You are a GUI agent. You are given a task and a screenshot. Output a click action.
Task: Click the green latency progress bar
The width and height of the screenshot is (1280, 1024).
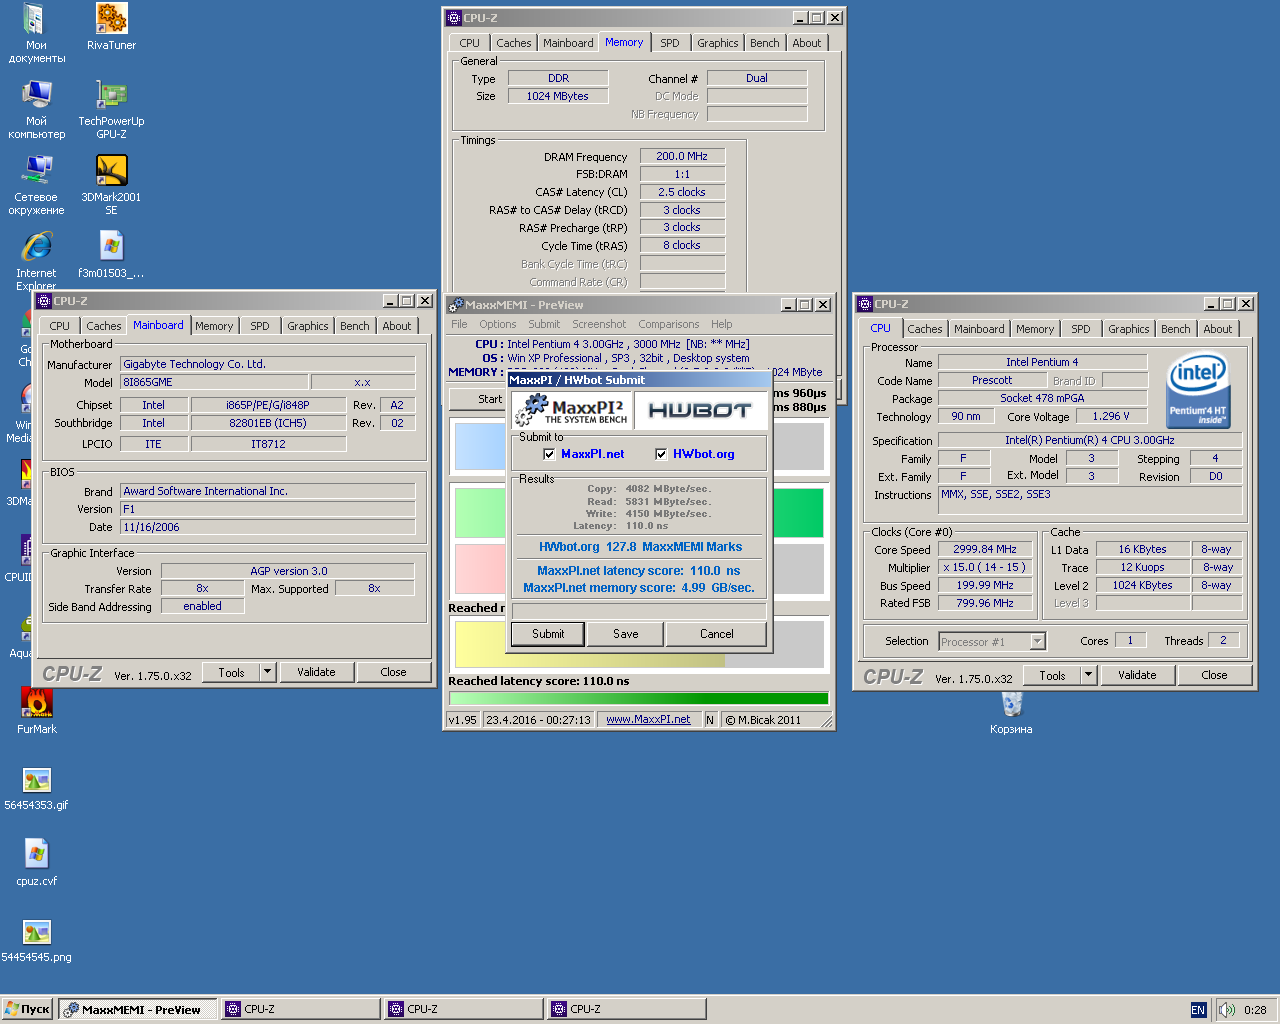(x=638, y=699)
